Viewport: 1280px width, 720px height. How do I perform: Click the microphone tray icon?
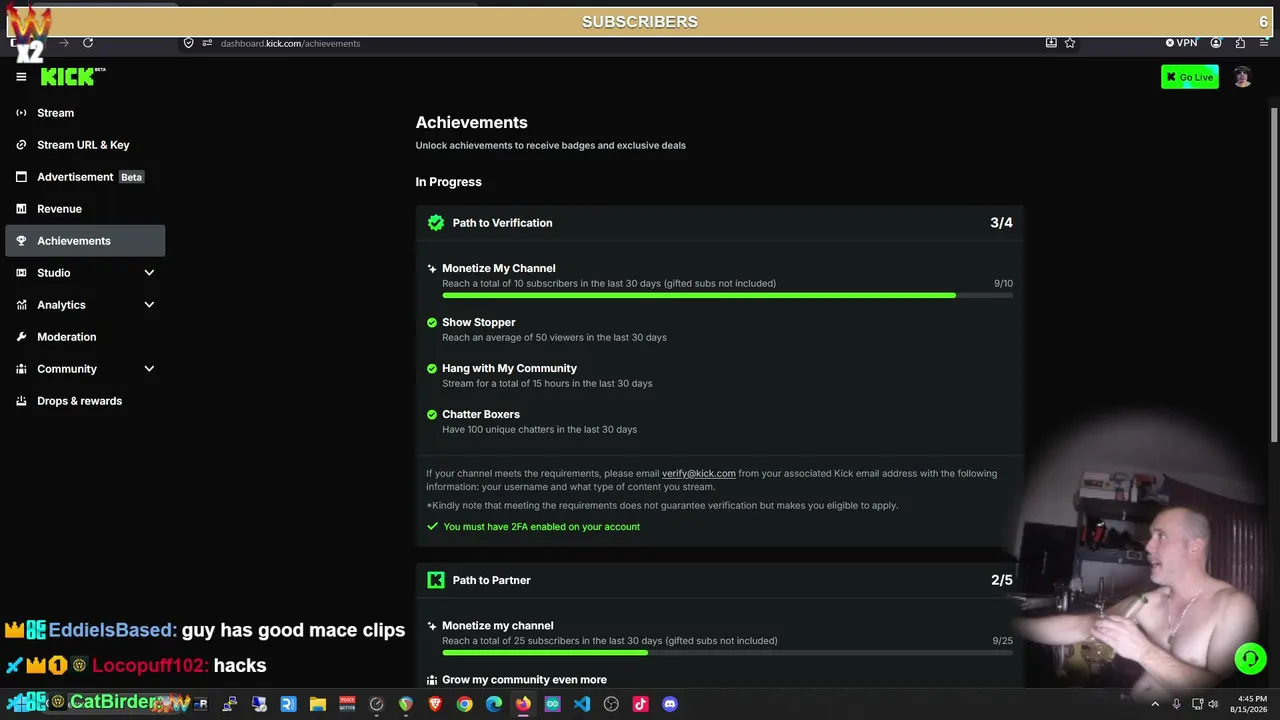(x=1176, y=704)
